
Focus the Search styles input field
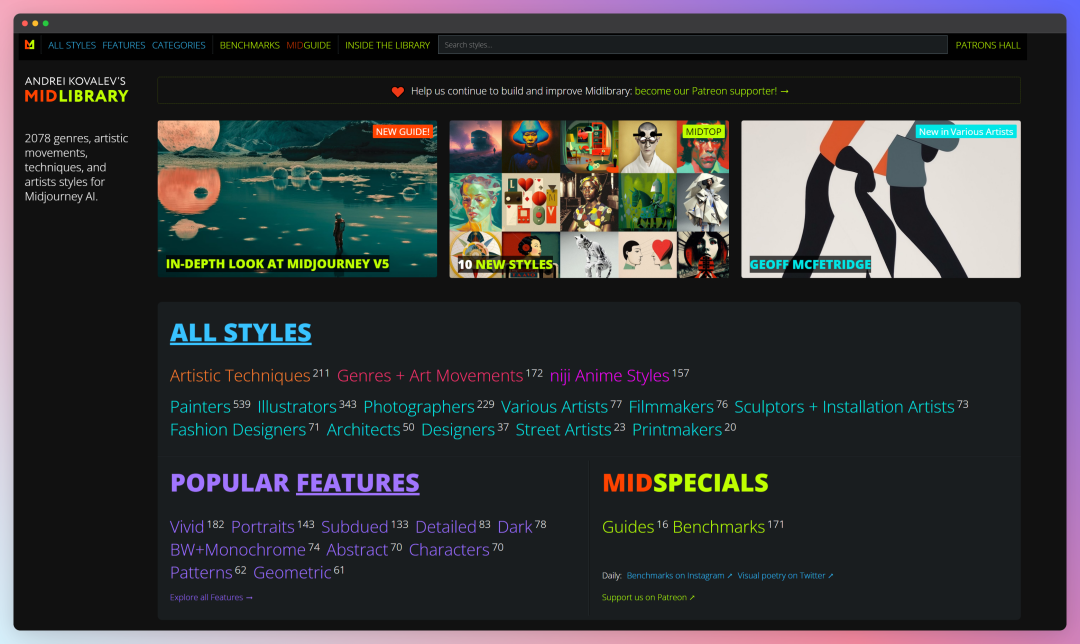[692, 45]
